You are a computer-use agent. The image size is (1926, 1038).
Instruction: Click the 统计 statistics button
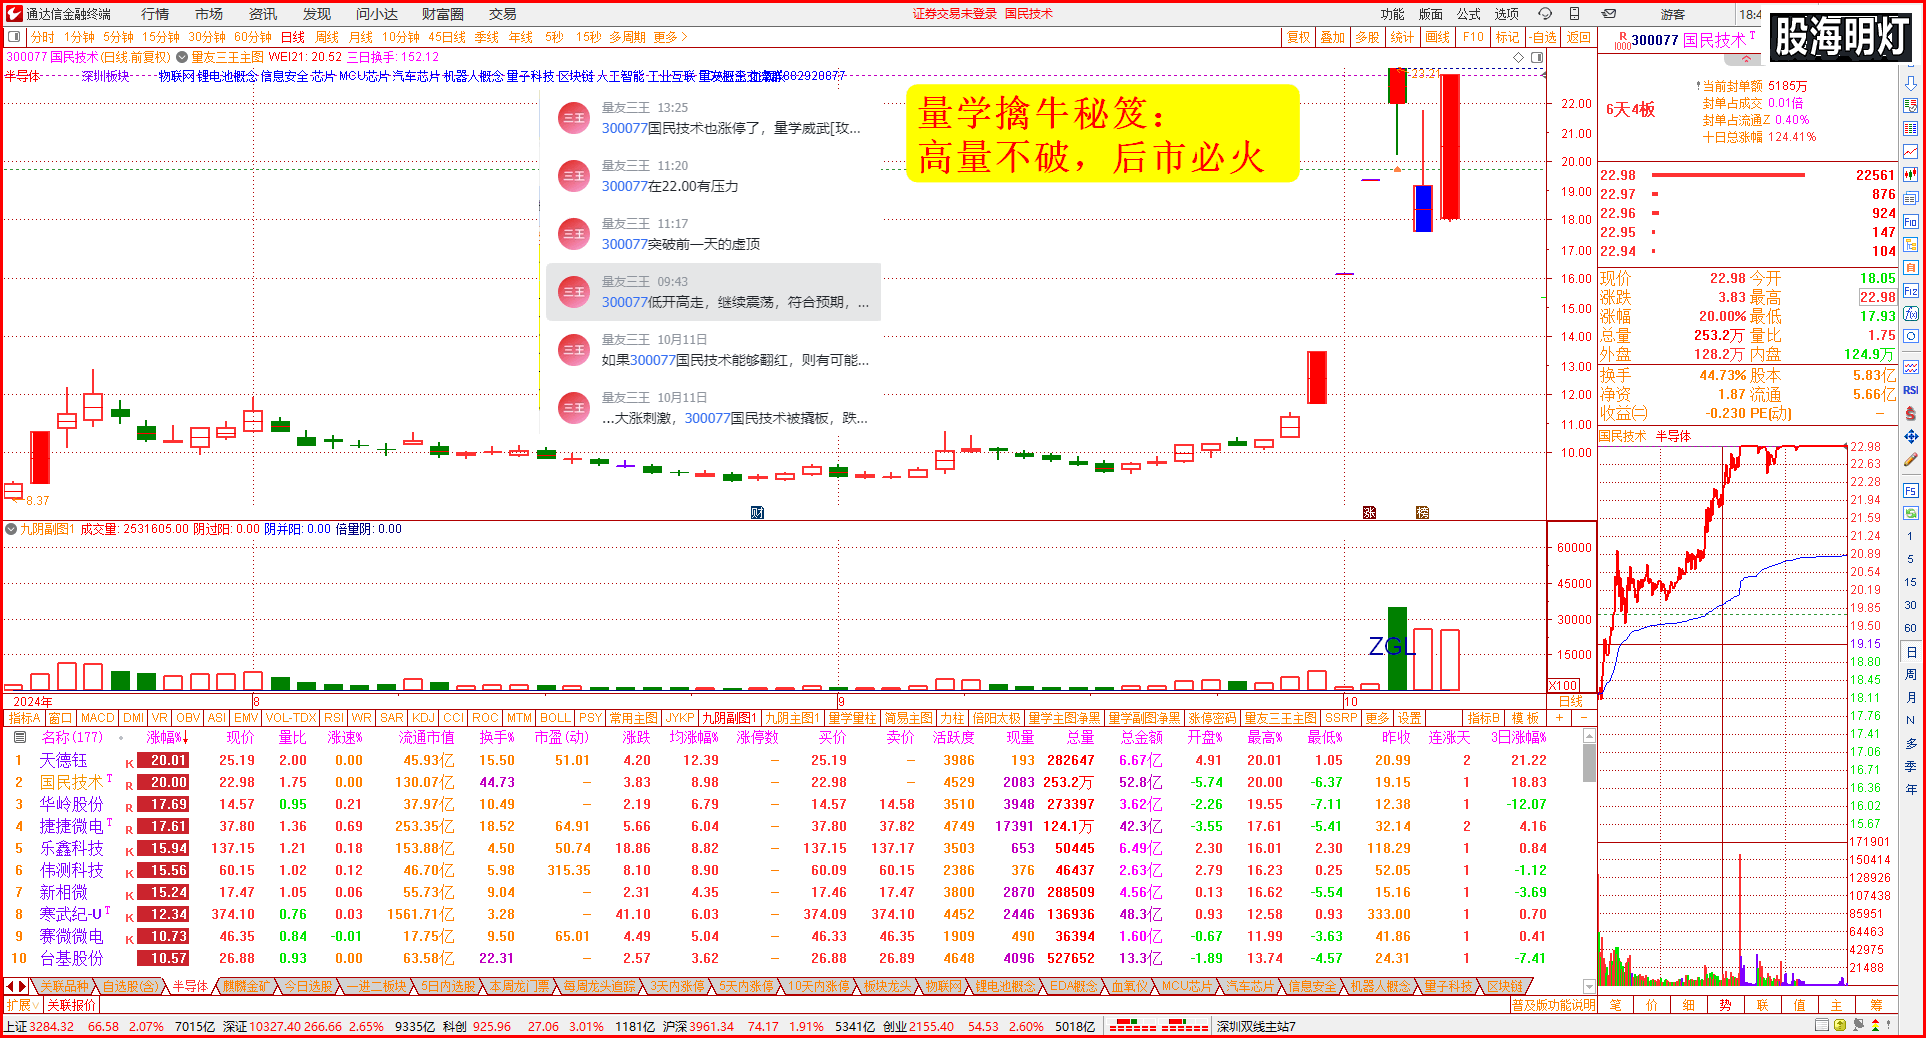1403,37
